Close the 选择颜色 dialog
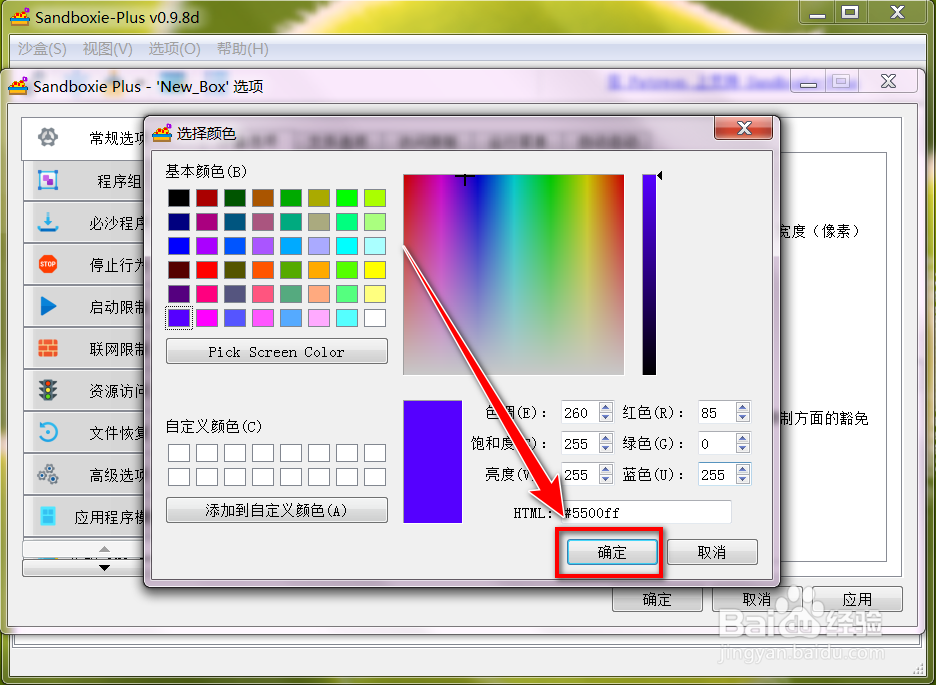936x685 pixels. click(744, 128)
